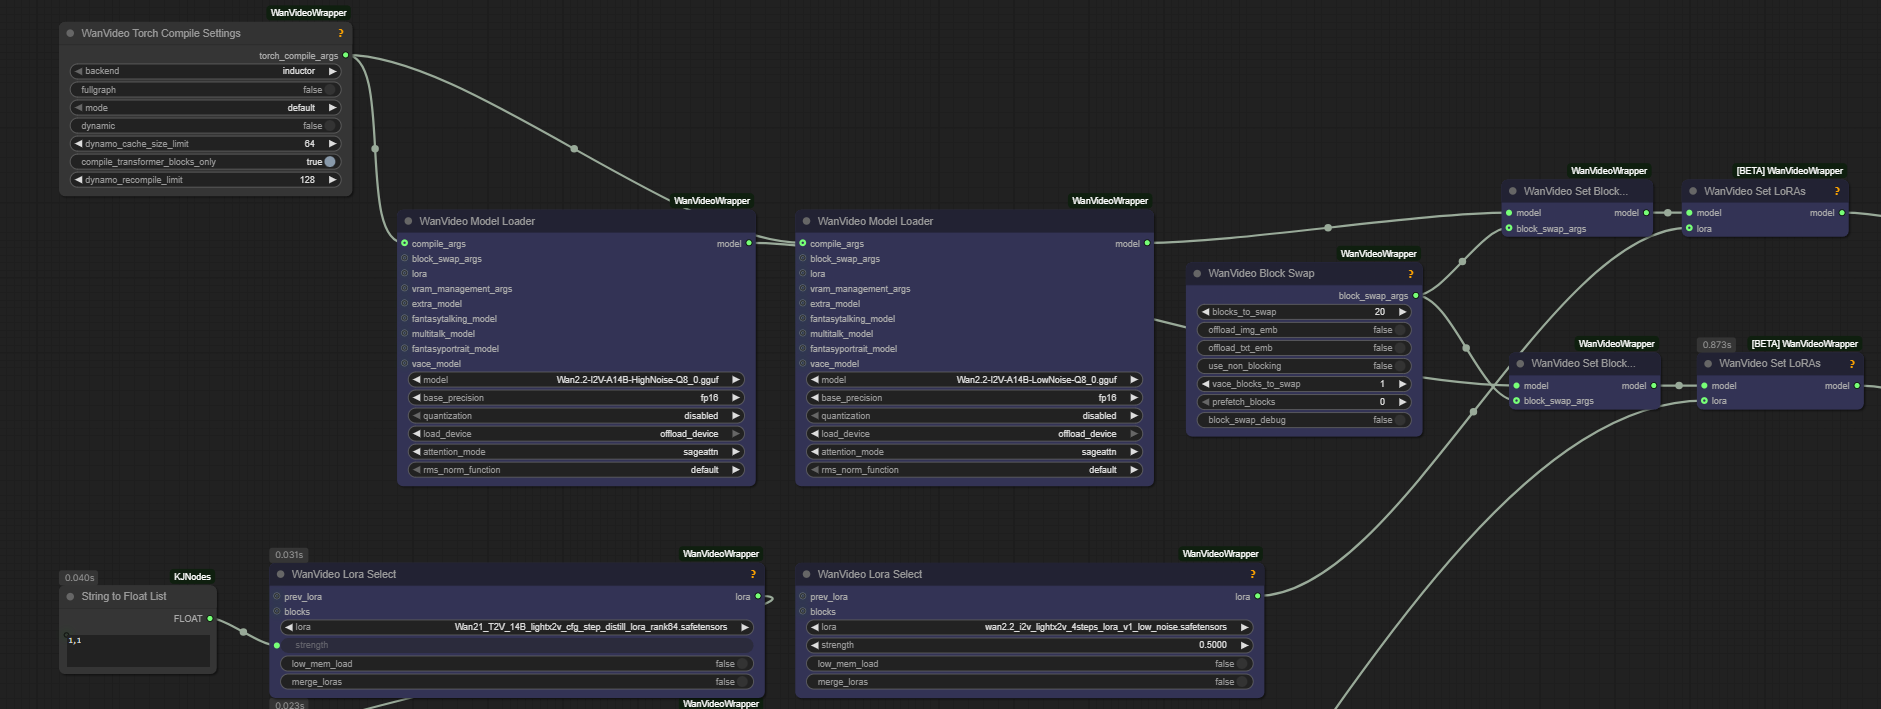Screen dimensions: 1881x709
Task: Open load_device offload_device dropdown on HighNoise loader
Action: (x=576, y=433)
